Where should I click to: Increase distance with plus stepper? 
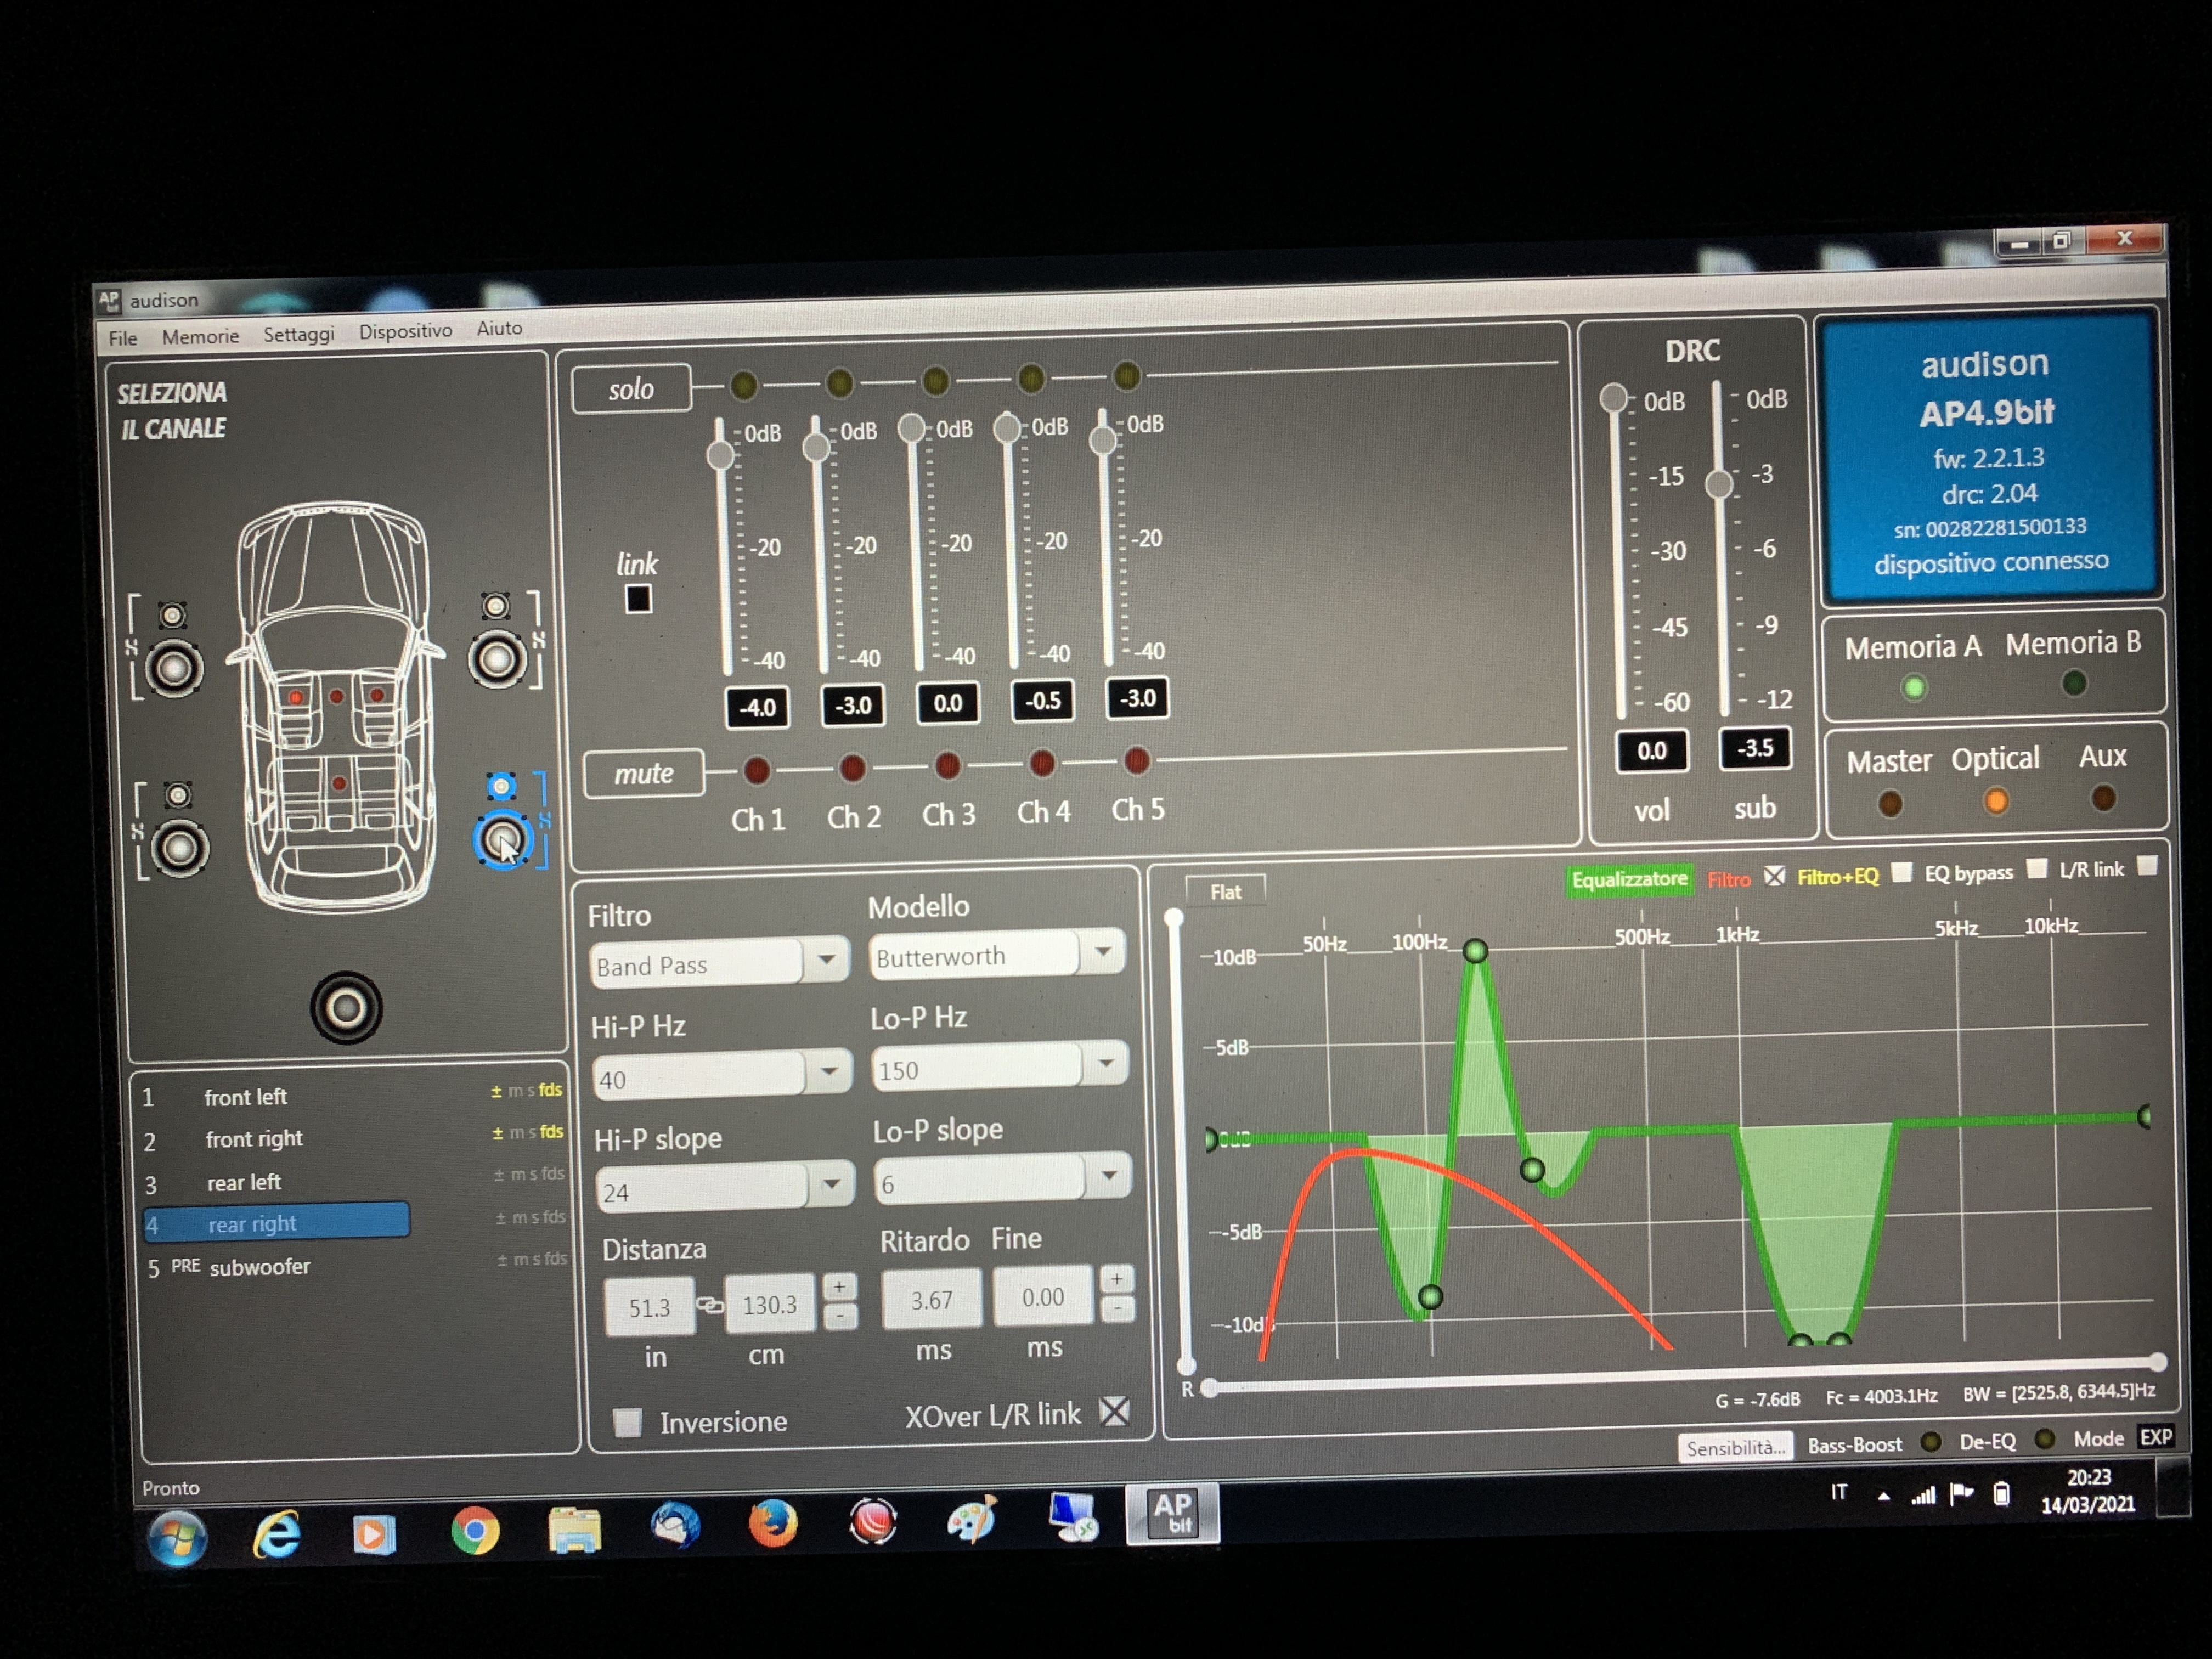839,1287
